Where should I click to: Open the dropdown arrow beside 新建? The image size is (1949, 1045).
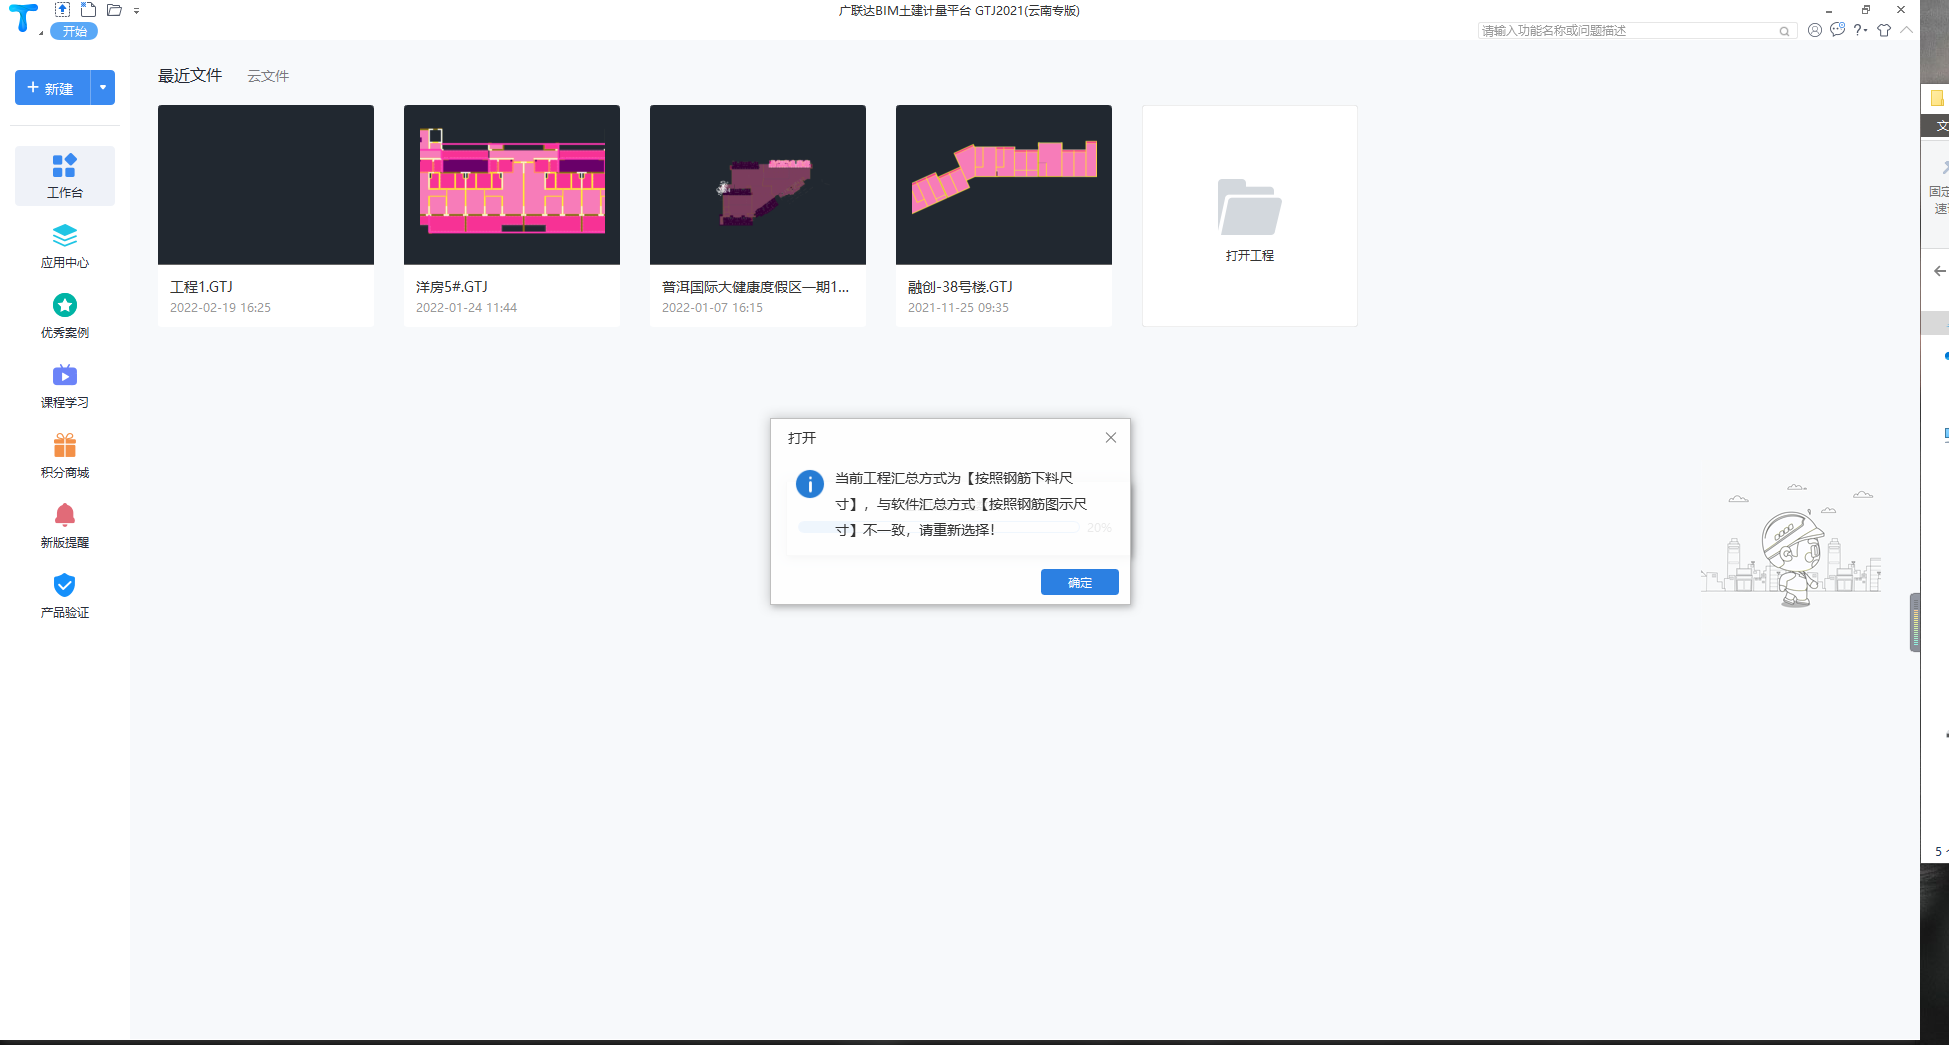point(103,88)
